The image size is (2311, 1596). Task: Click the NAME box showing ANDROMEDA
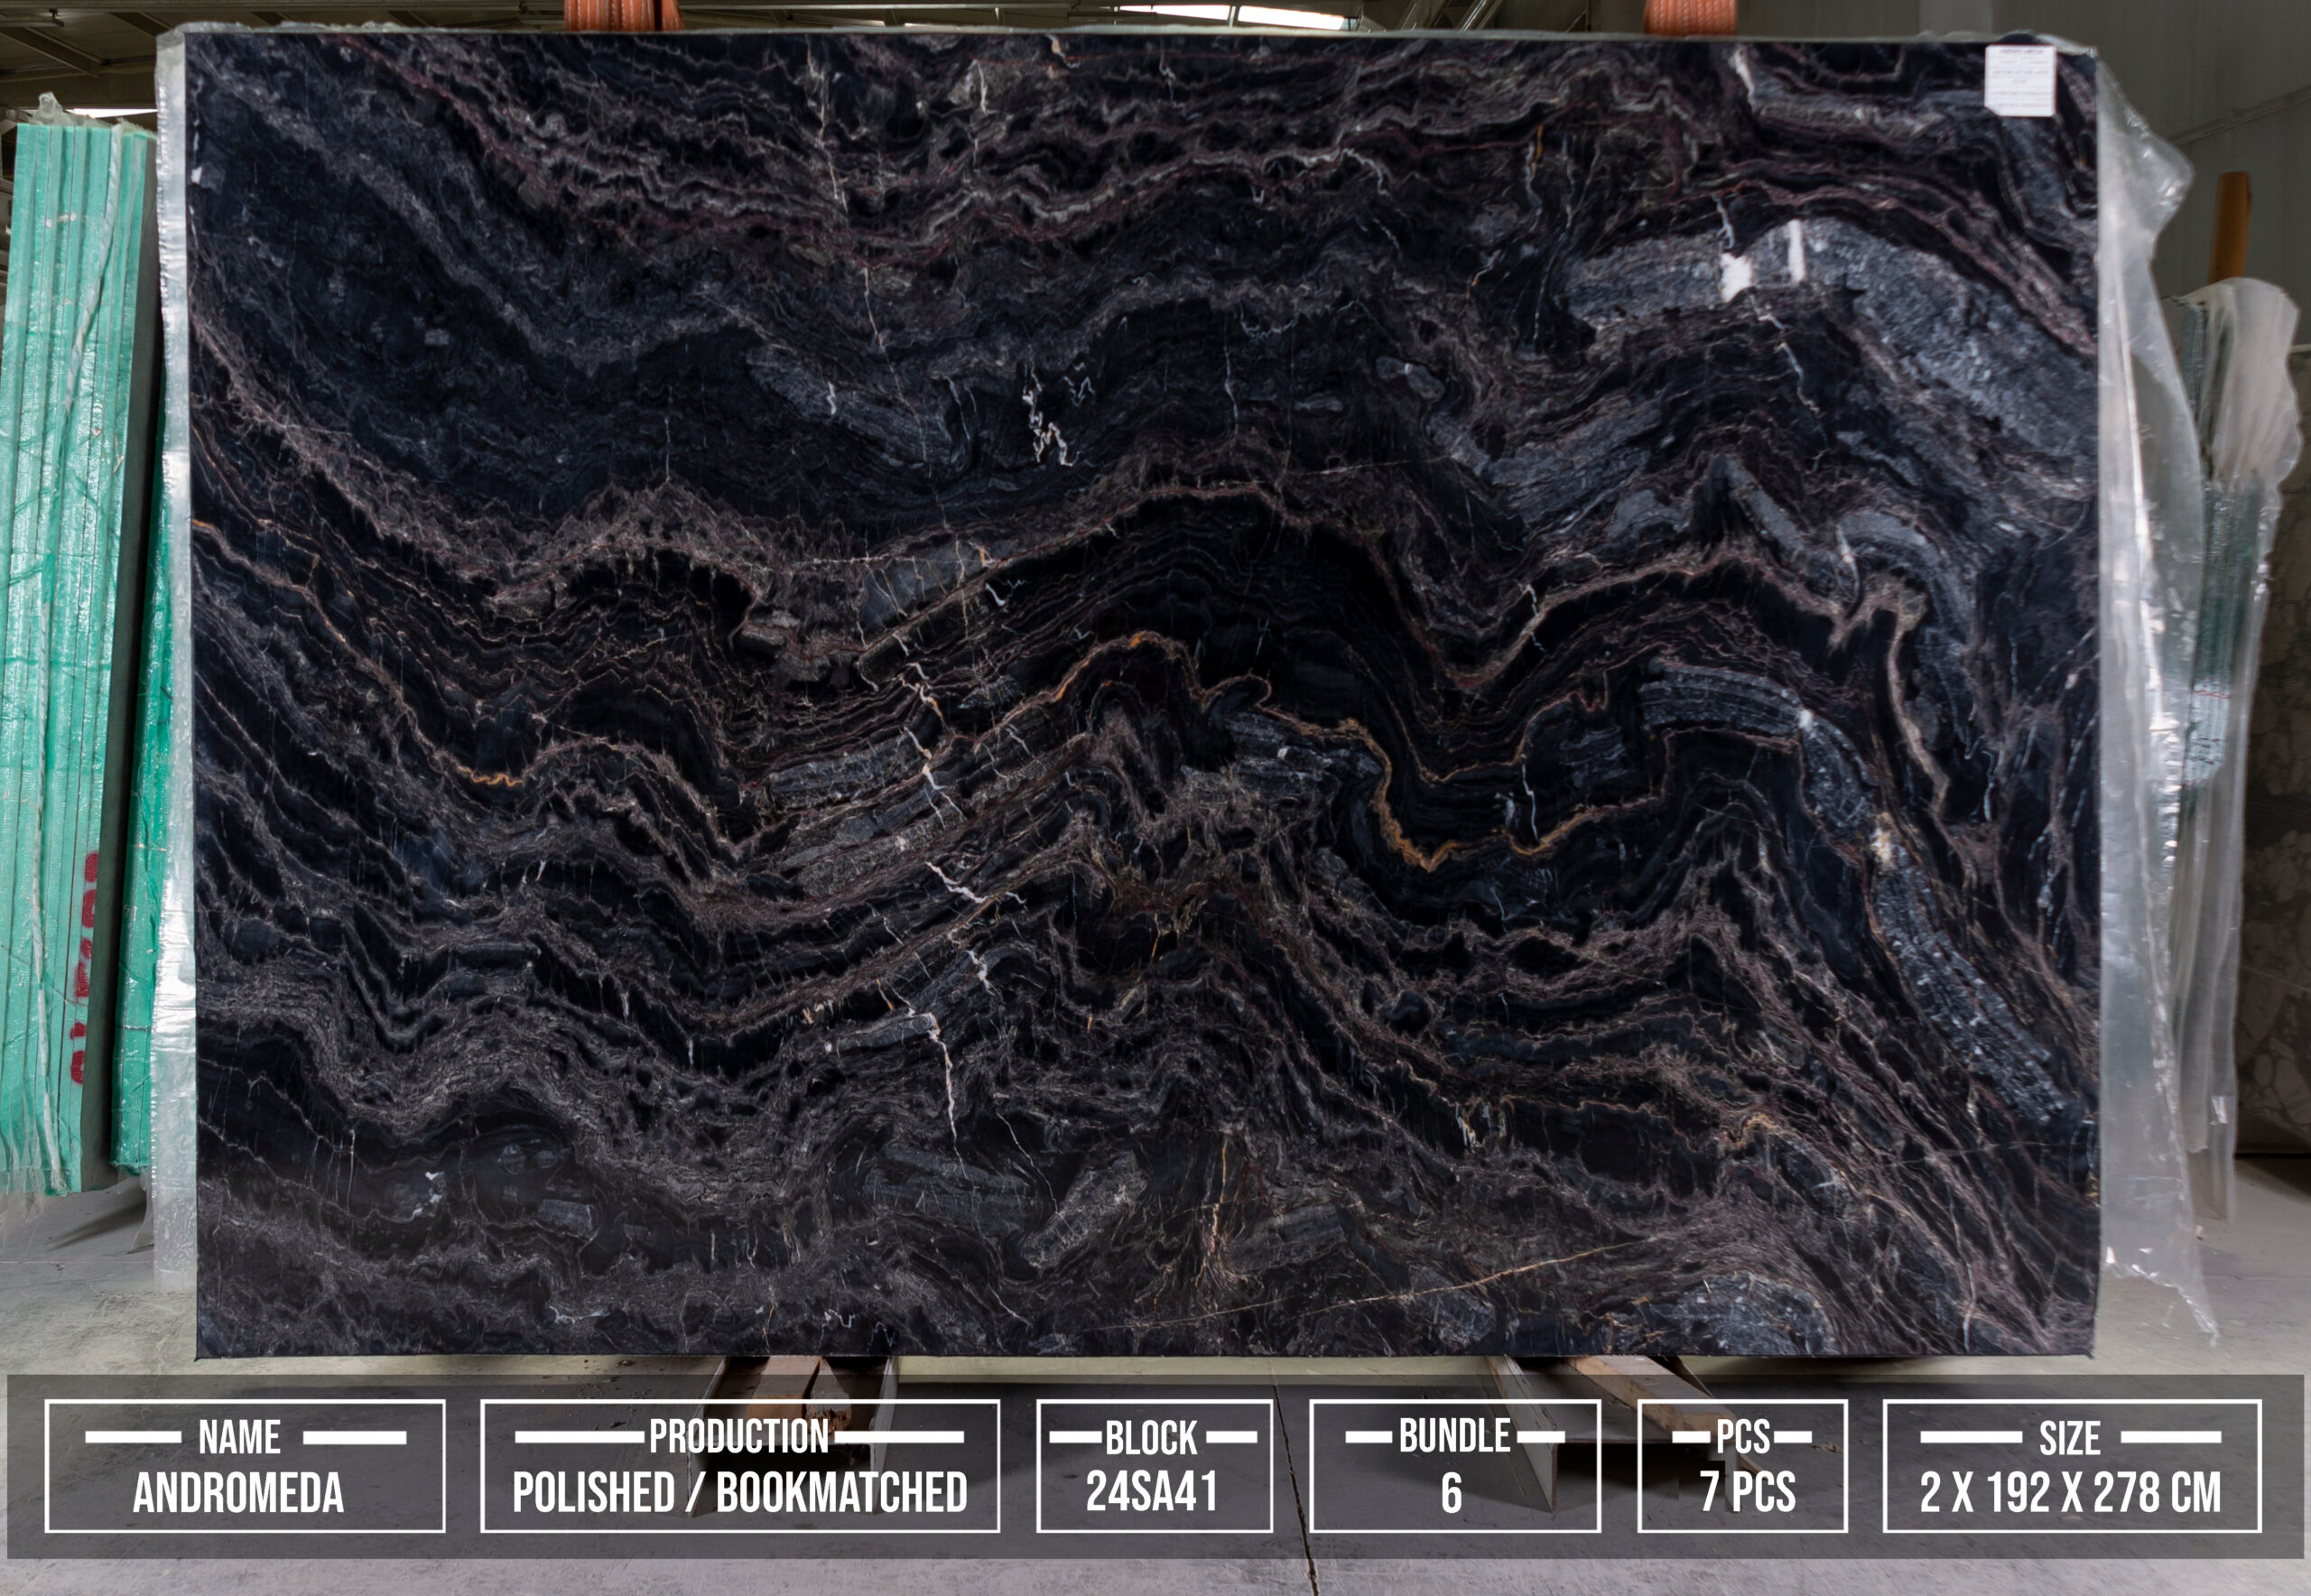pos(244,1465)
